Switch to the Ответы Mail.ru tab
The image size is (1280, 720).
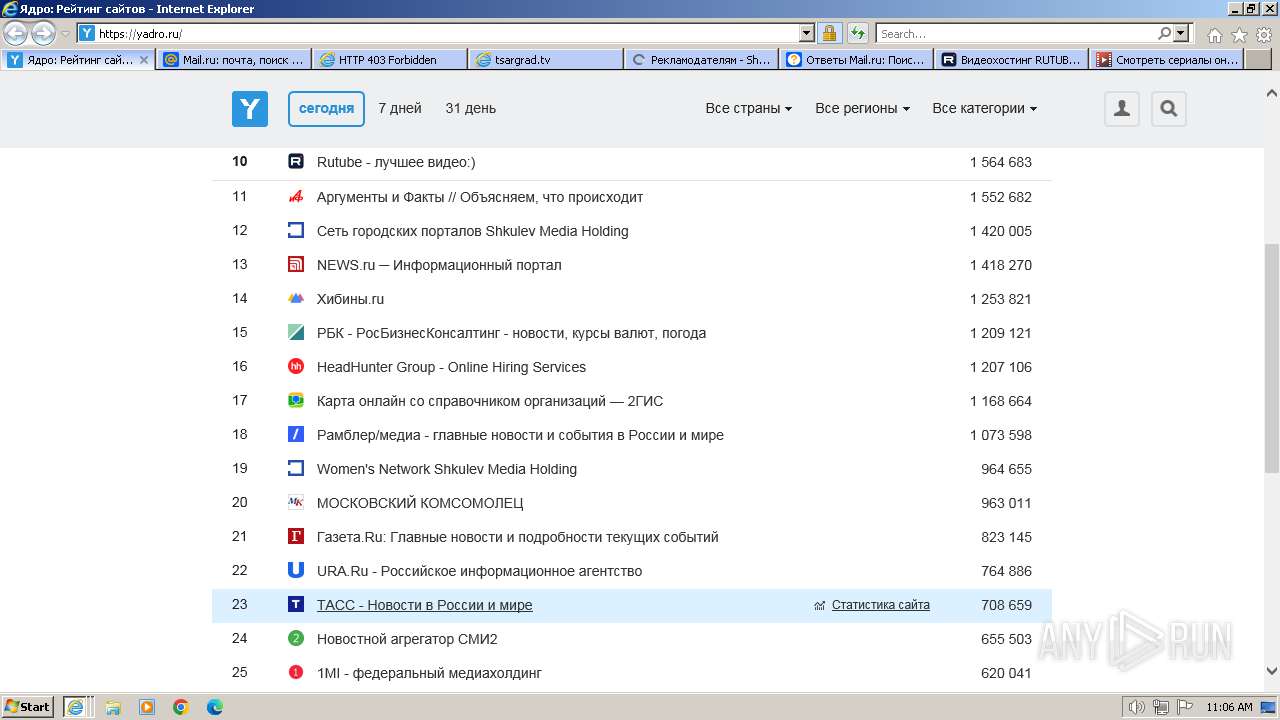click(856, 60)
